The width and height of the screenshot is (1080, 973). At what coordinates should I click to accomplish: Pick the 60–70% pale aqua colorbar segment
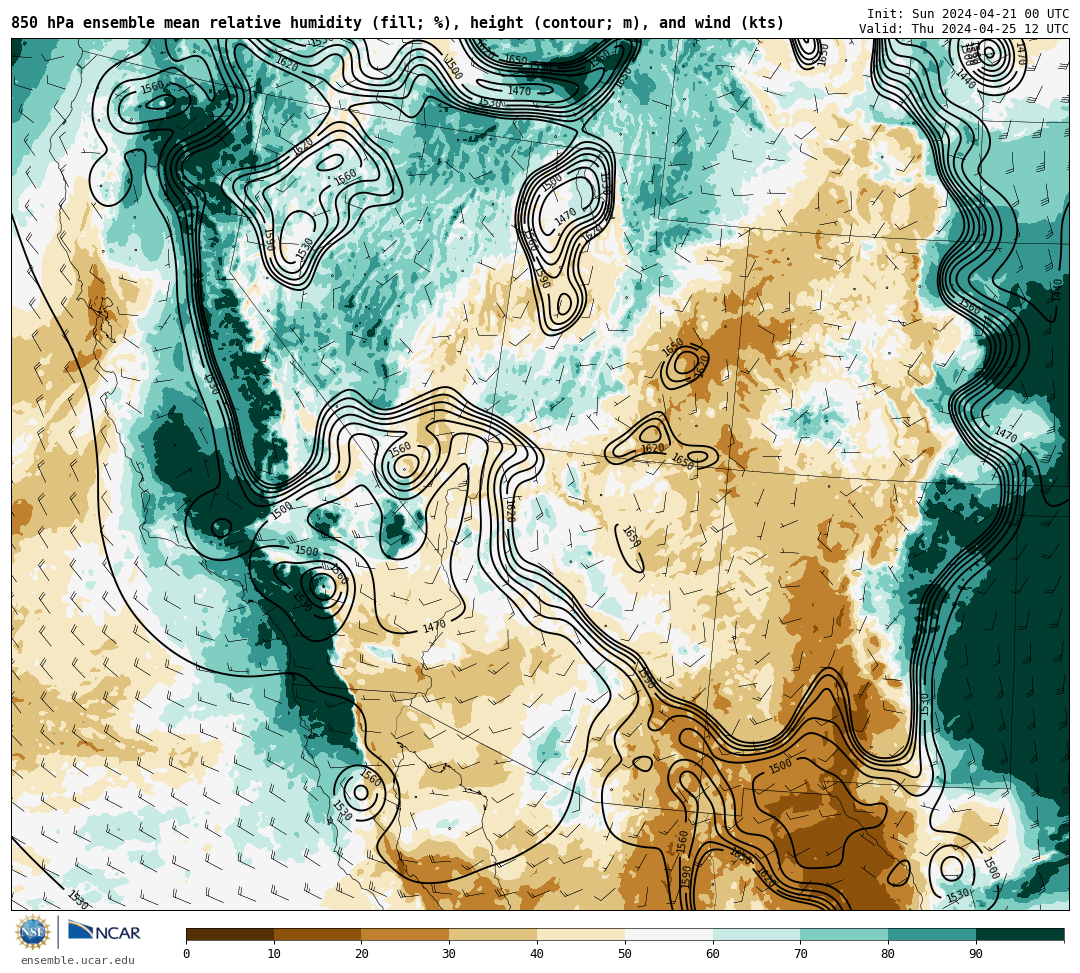point(756,934)
